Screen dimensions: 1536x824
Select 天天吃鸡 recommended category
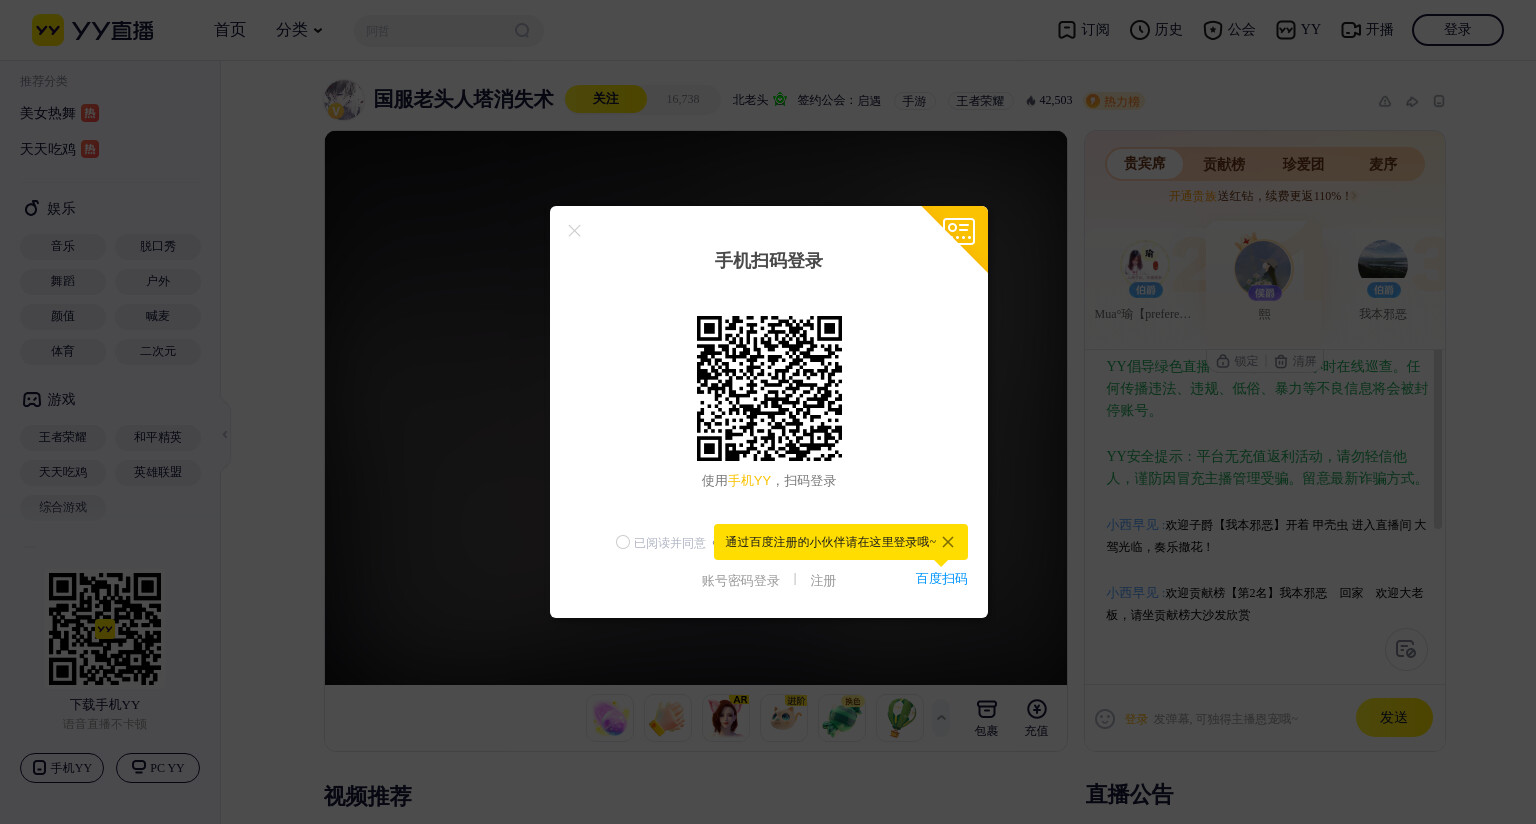(59, 149)
